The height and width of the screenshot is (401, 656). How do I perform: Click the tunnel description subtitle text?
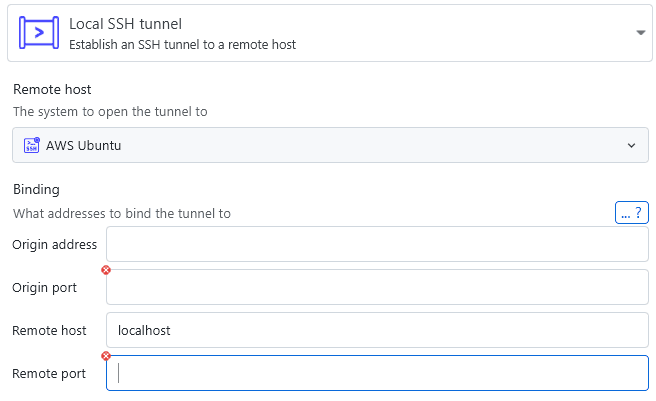click(182, 44)
